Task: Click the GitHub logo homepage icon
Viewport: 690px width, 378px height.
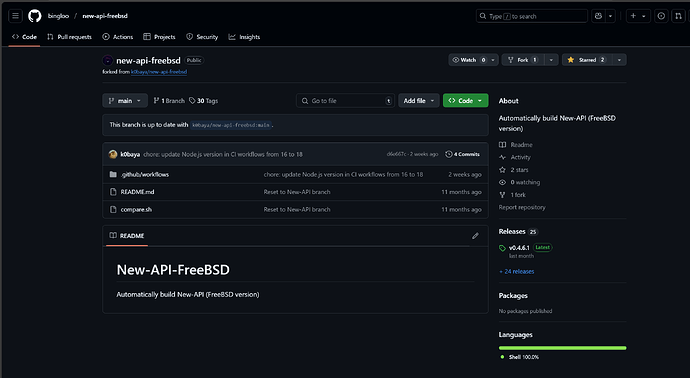Action: [x=35, y=16]
